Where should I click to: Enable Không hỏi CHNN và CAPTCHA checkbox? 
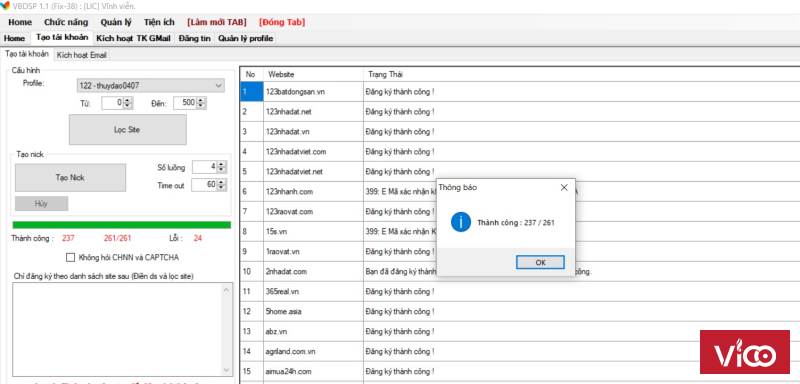coord(70,258)
